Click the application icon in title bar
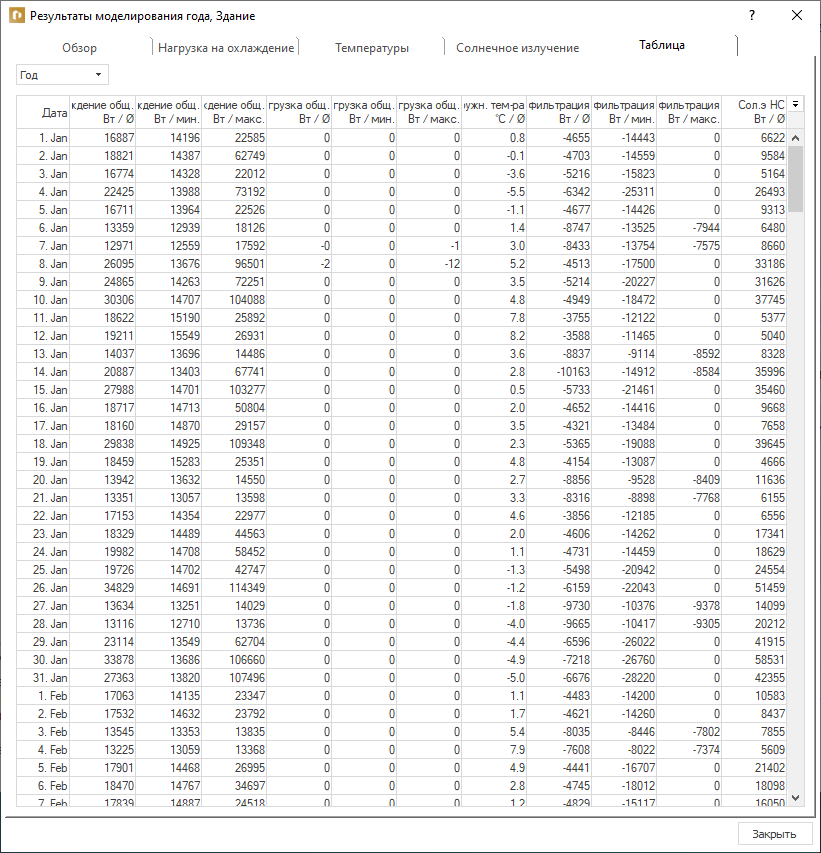This screenshot has height=853, width=821. pyautogui.click(x=16, y=15)
